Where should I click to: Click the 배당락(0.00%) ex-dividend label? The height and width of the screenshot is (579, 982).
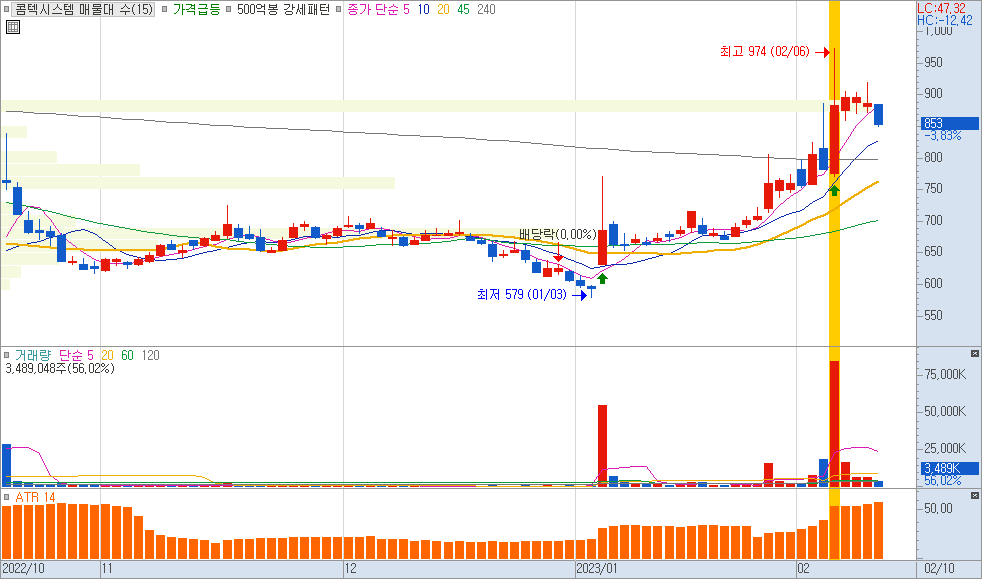click(557, 235)
